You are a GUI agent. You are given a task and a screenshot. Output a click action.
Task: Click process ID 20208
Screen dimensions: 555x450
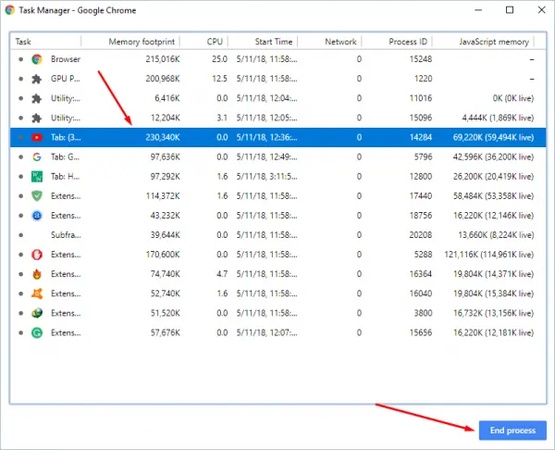420,235
